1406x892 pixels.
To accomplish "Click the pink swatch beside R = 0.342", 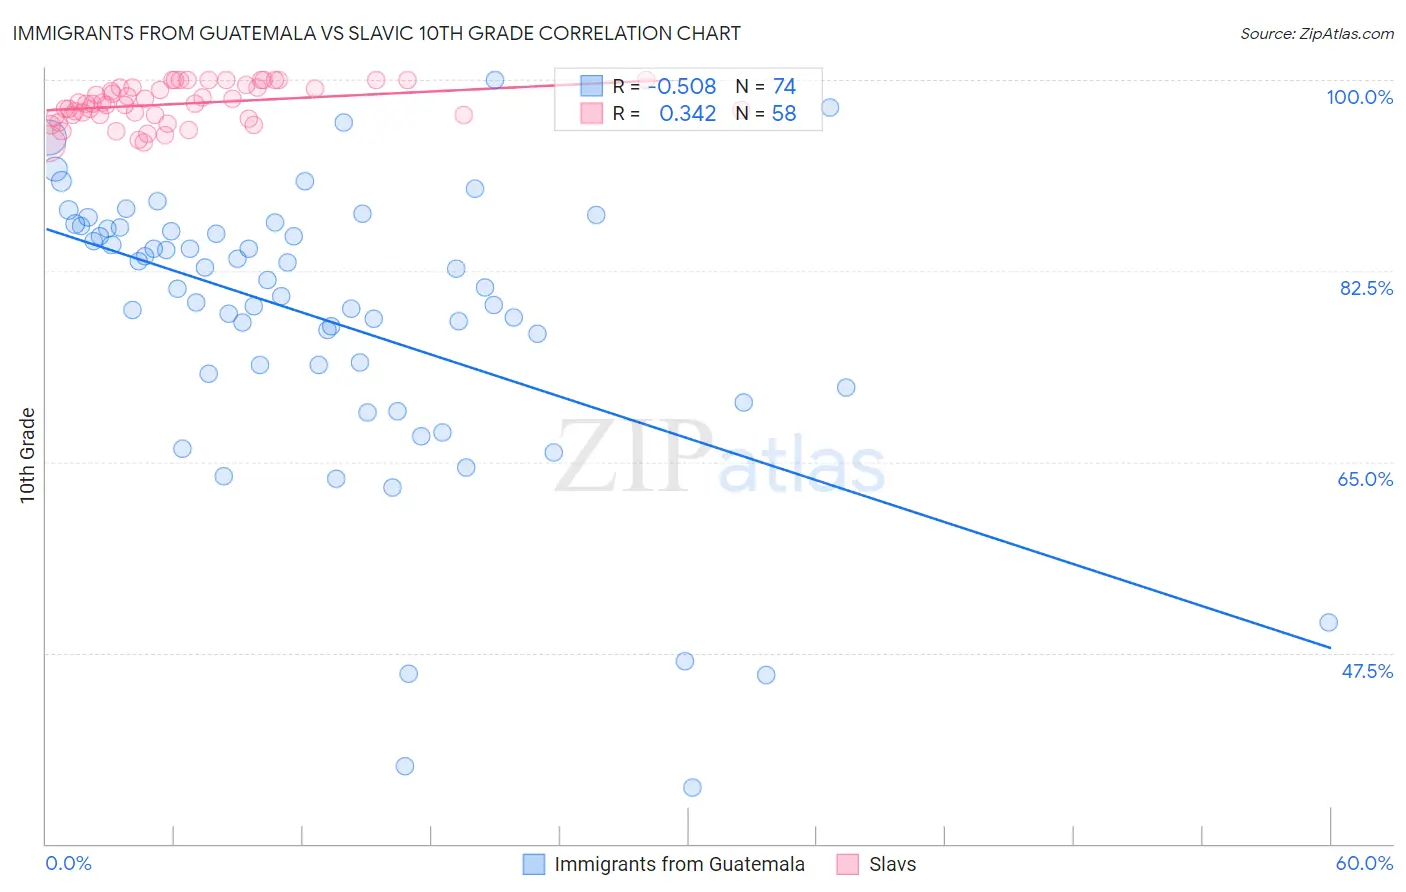I will pyautogui.click(x=592, y=113).
